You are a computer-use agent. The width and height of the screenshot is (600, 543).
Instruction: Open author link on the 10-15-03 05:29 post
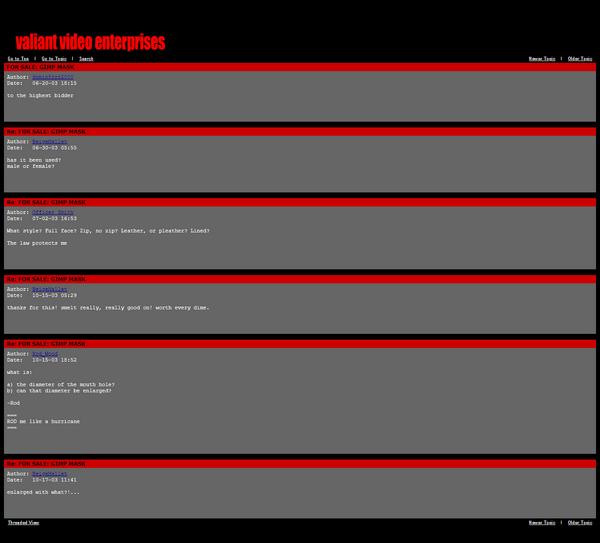pos(49,289)
